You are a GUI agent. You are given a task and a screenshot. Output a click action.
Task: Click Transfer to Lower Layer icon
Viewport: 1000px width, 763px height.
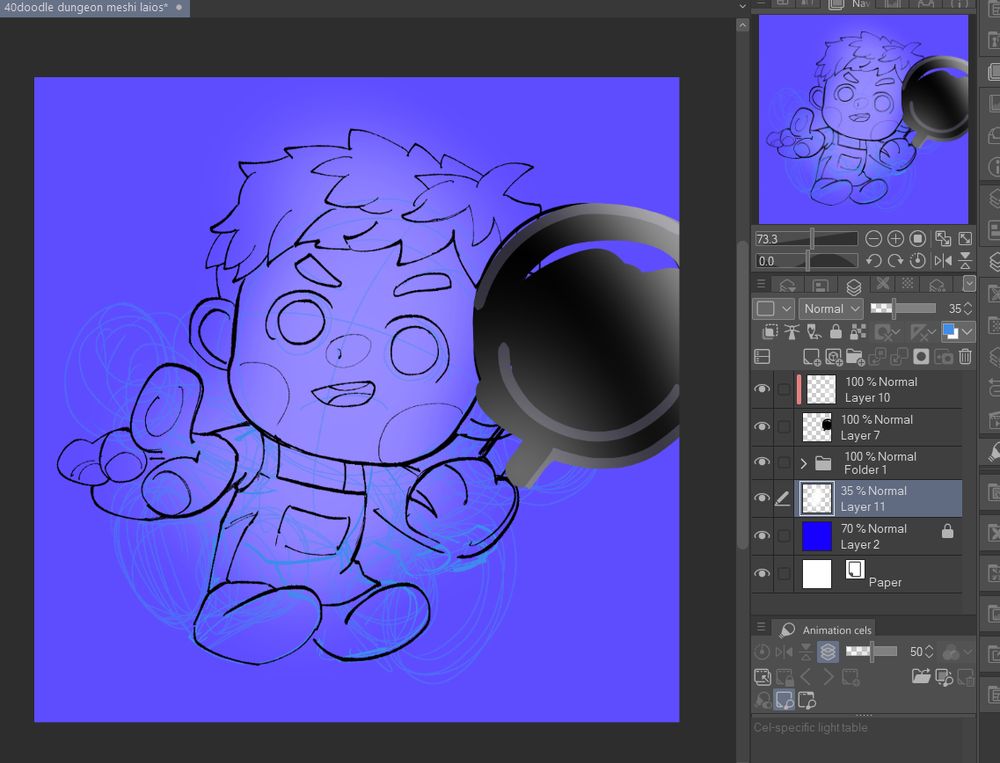tap(878, 357)
